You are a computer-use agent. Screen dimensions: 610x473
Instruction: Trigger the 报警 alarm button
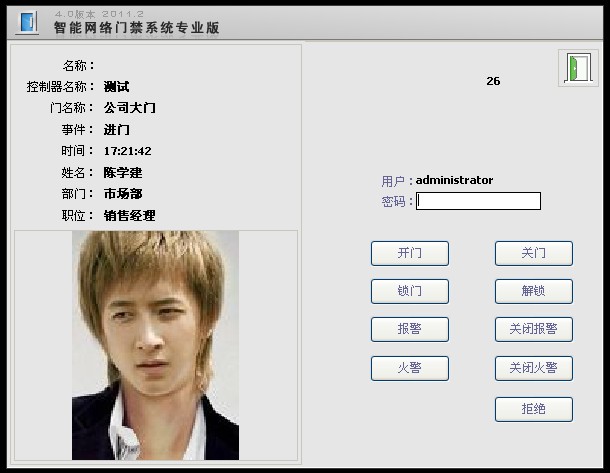409,329
